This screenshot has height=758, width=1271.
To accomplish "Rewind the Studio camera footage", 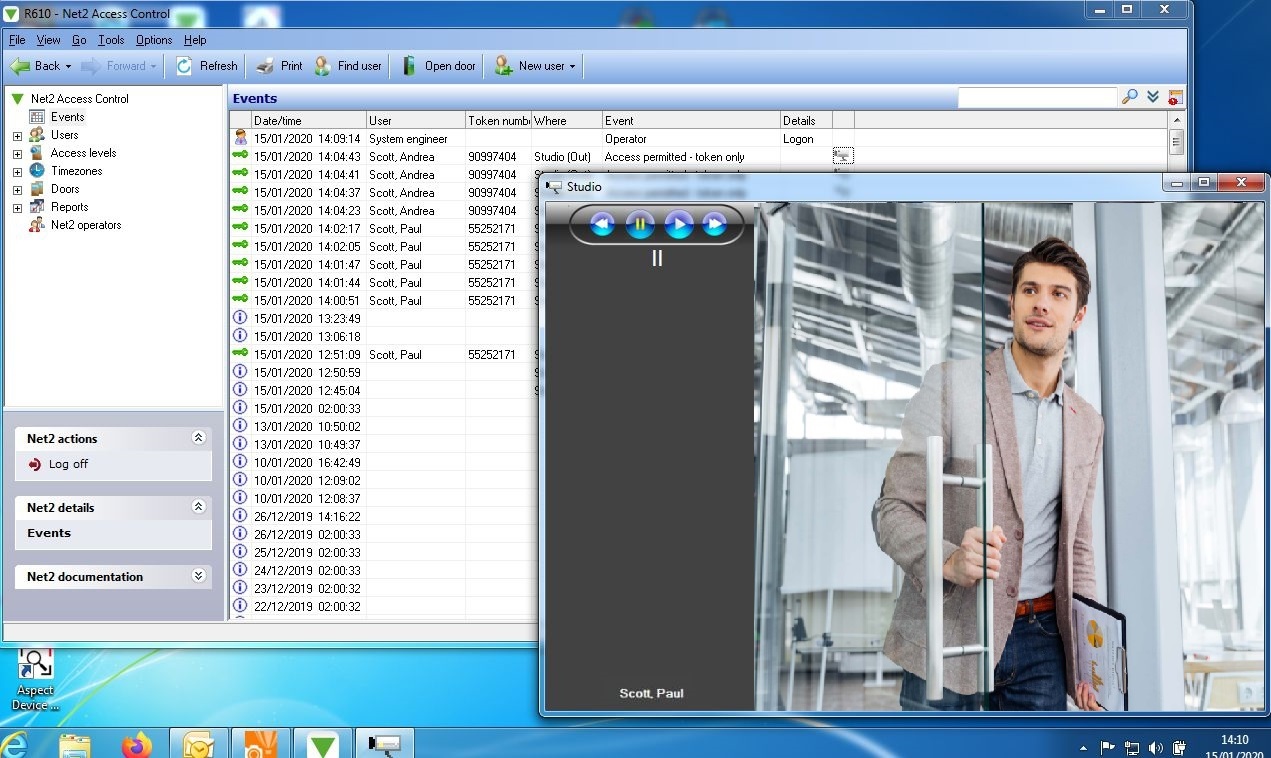I will click(x=602, y=224).
